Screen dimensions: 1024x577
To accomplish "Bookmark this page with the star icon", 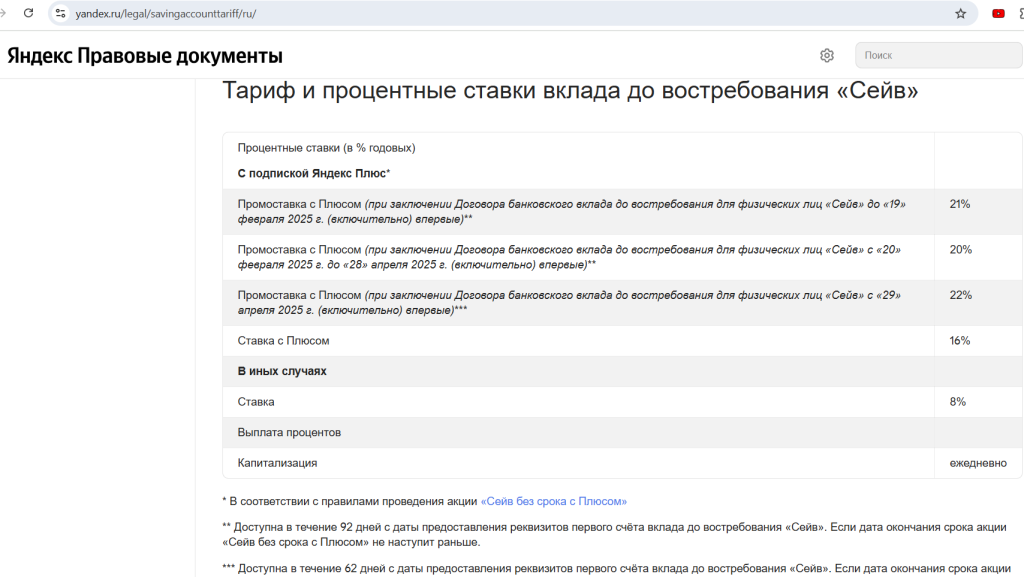I will click(x=960, y=14).
